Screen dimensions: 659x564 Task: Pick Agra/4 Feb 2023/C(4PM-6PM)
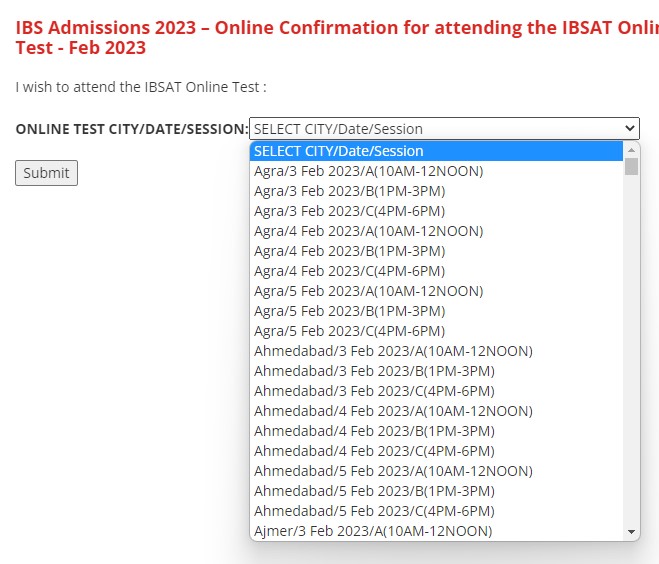point(349,271)
